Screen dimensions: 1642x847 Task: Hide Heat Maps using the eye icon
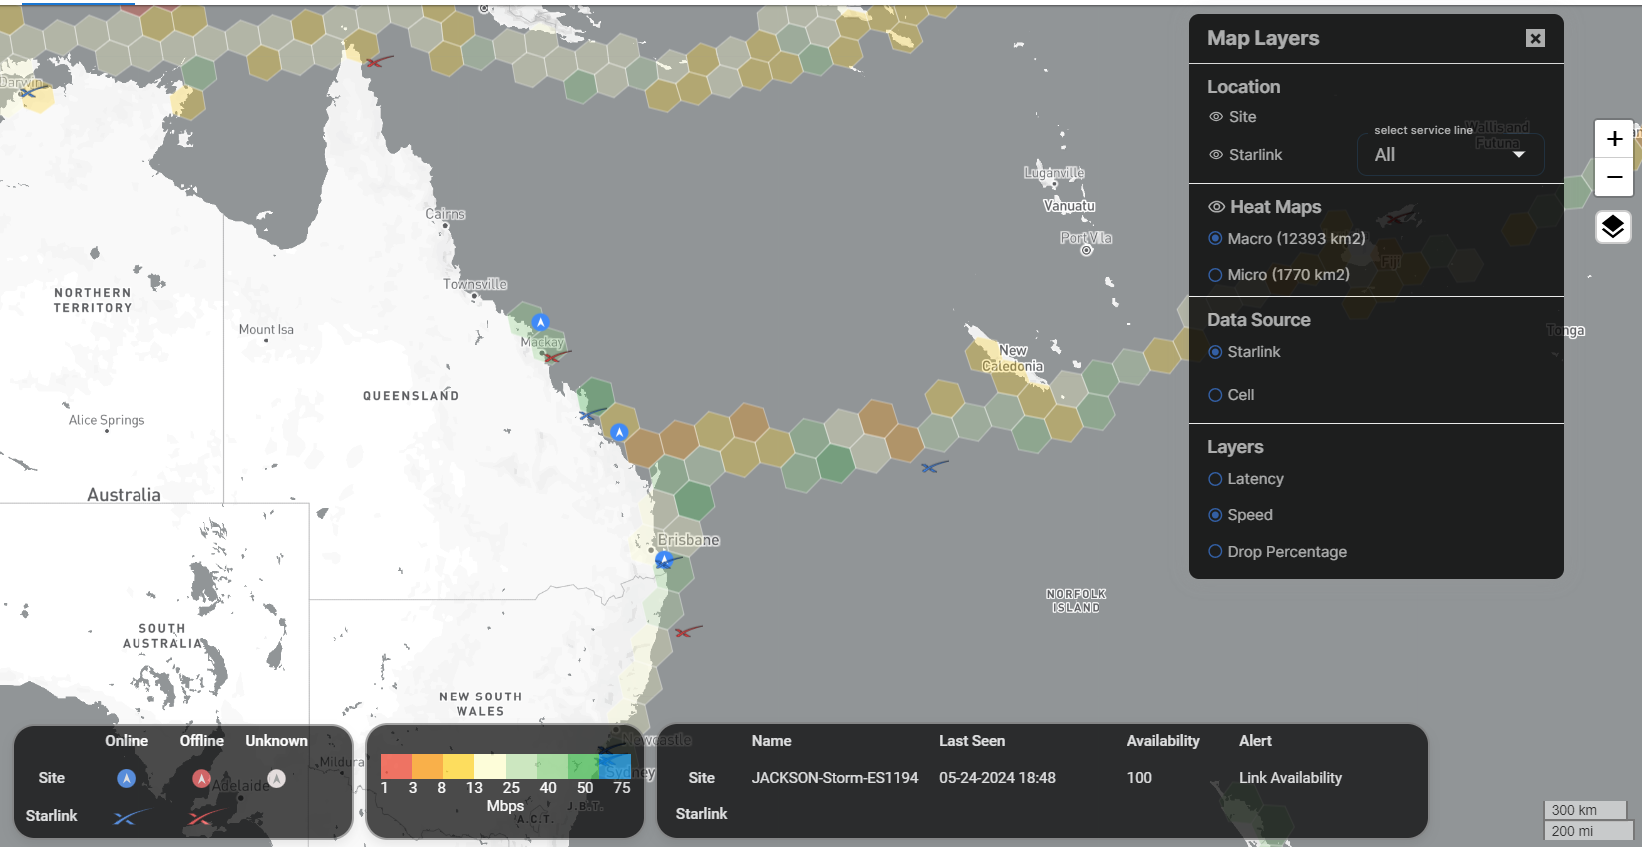1216,207
